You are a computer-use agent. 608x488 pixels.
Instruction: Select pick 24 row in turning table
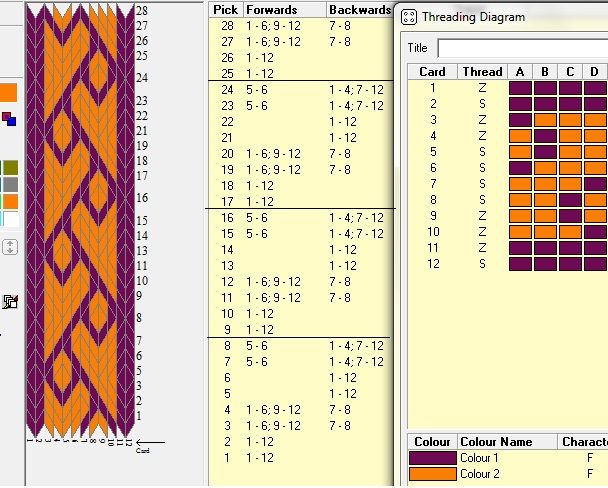click(301, 90)
